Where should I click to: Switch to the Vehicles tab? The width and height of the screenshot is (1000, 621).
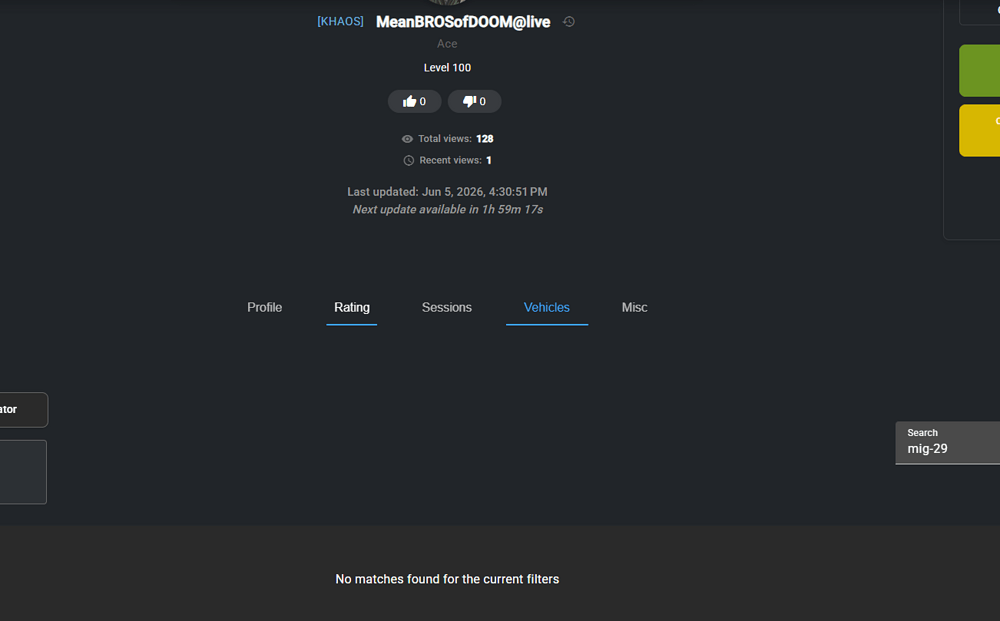click(547, 307)
